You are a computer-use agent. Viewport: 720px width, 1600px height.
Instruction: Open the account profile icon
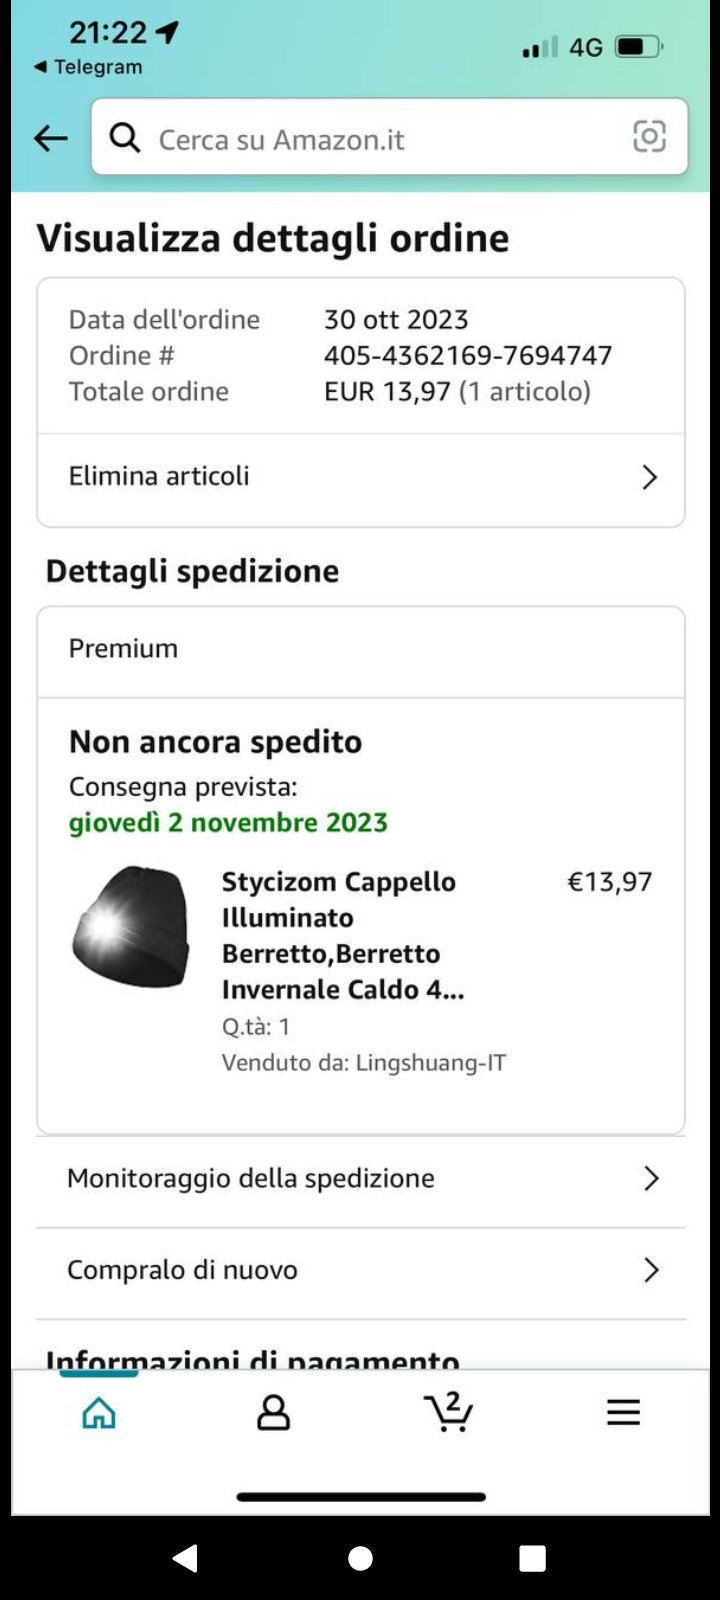[273, 1412]
